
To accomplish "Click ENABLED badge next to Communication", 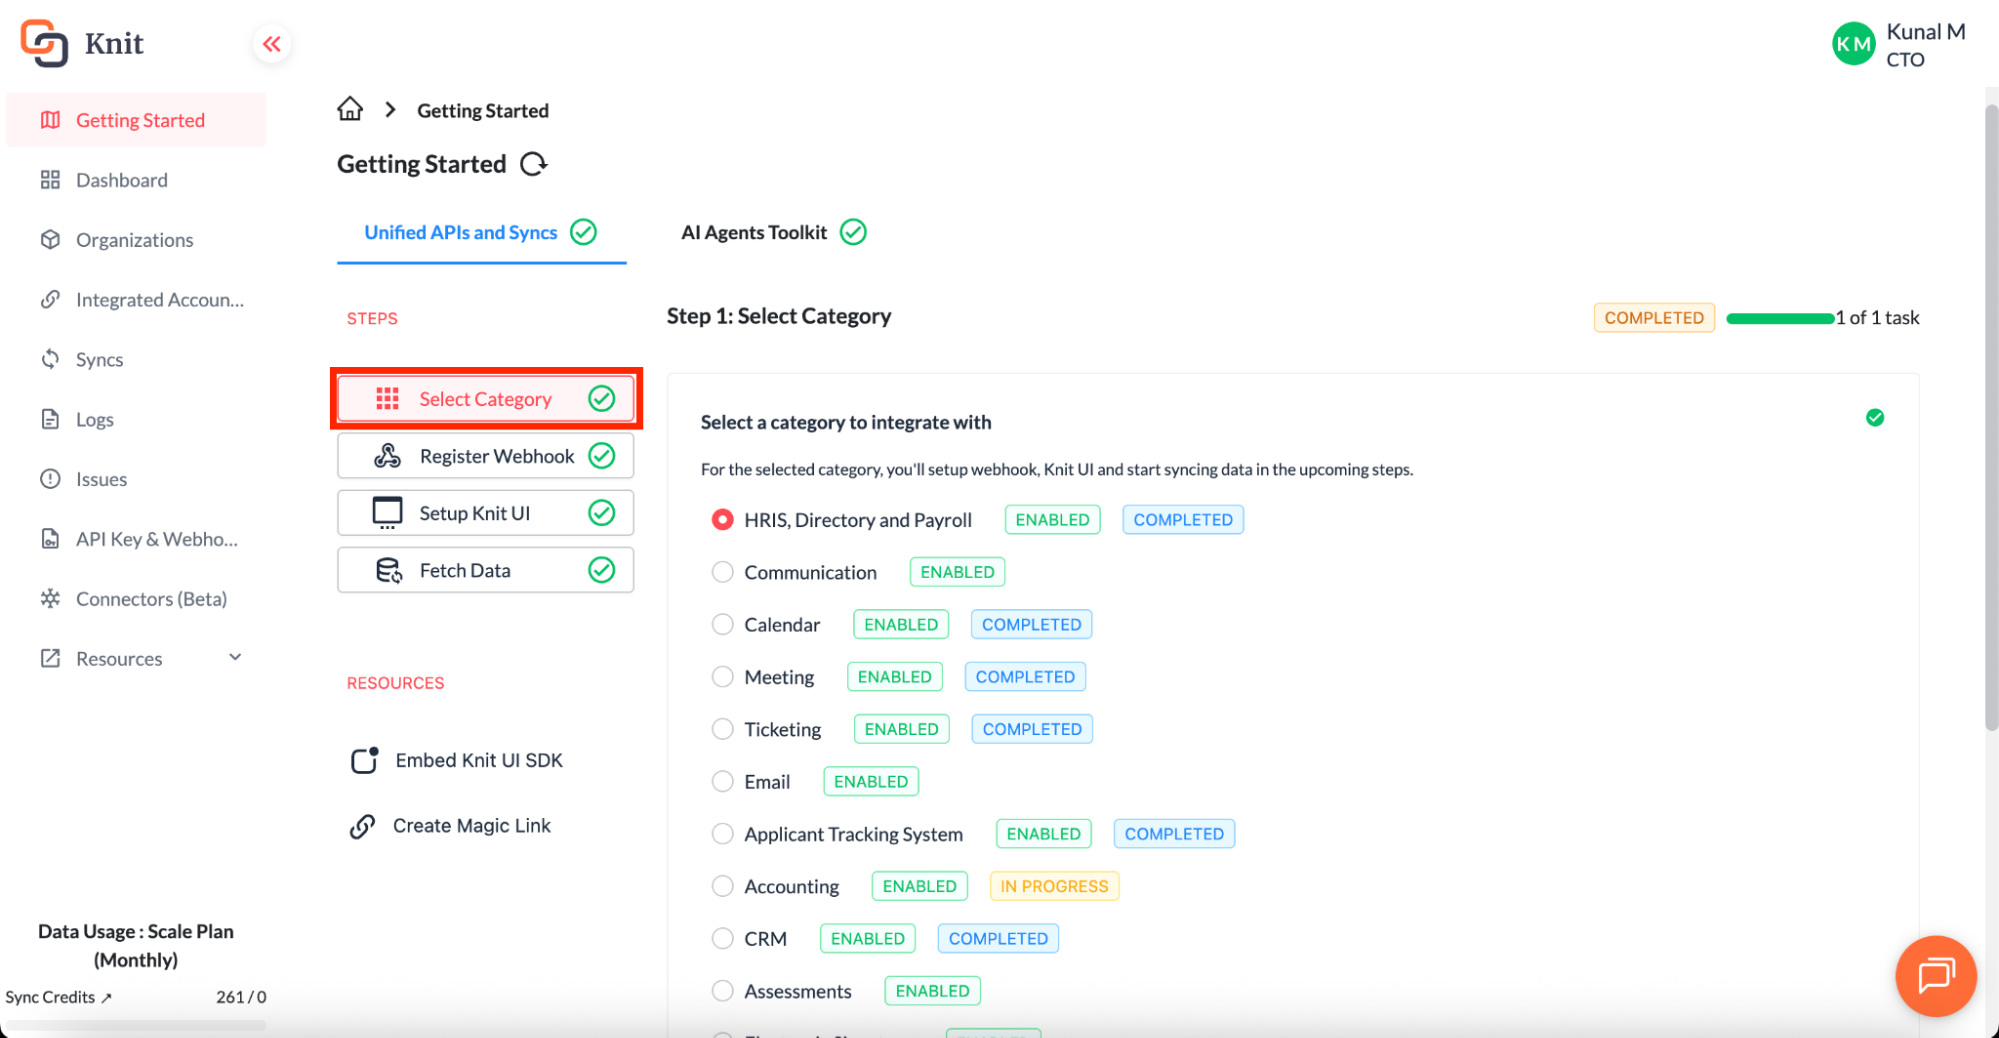I will pos(957,572).
